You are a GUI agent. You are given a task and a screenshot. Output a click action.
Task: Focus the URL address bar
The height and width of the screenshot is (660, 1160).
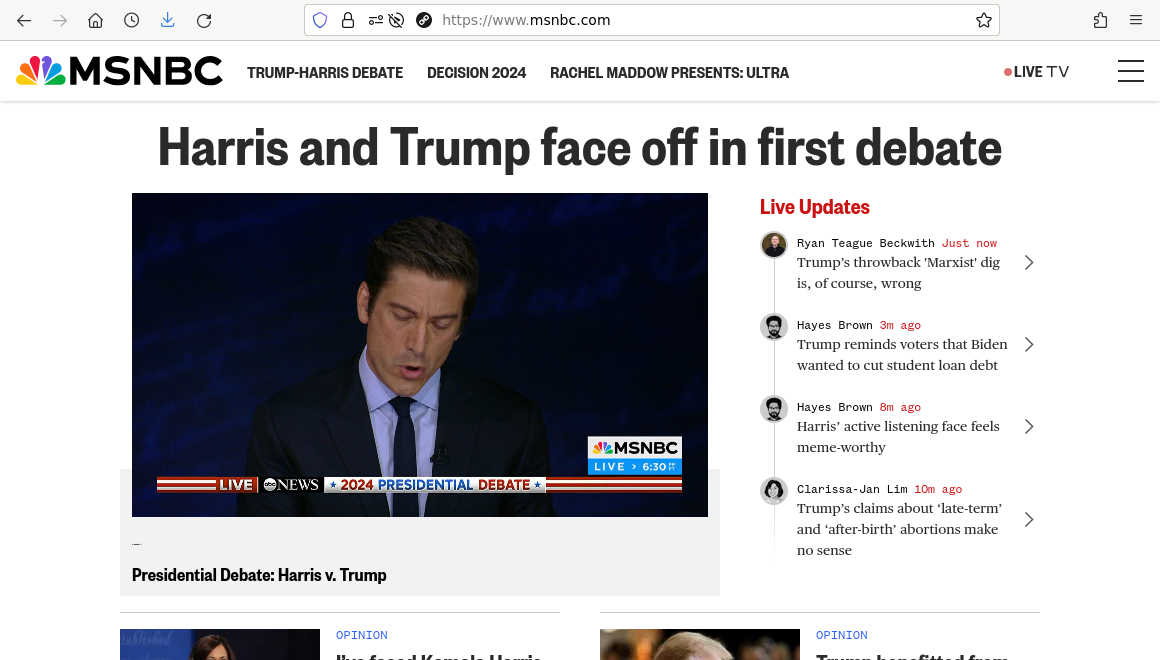tap(700, 20)
